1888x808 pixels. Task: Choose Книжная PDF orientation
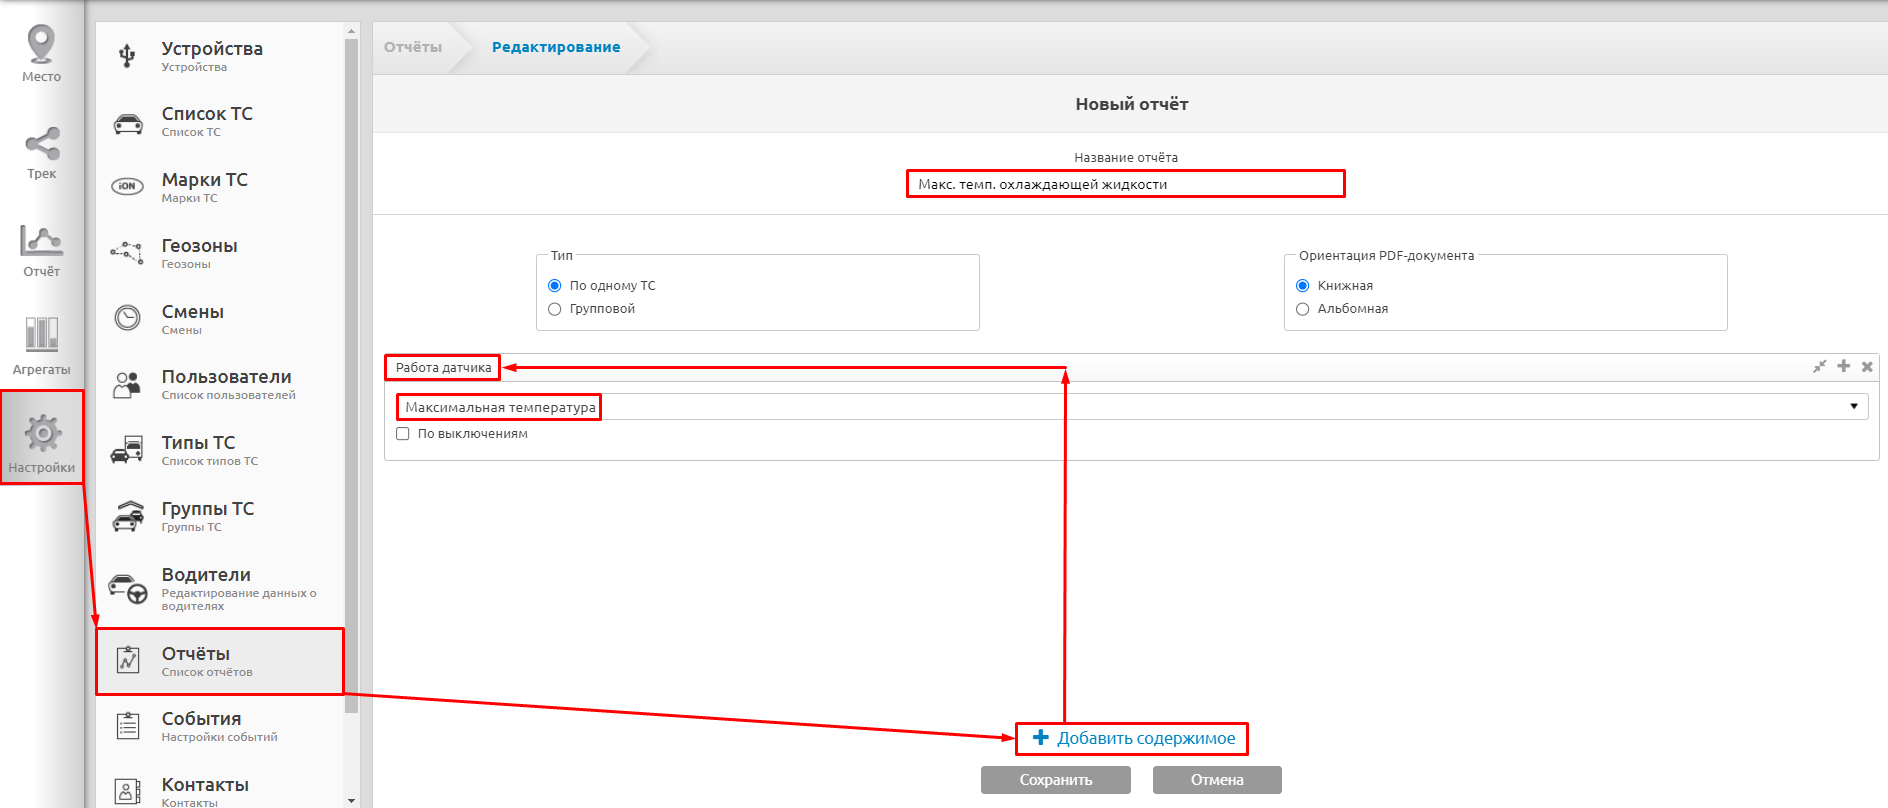point(1303,286)
